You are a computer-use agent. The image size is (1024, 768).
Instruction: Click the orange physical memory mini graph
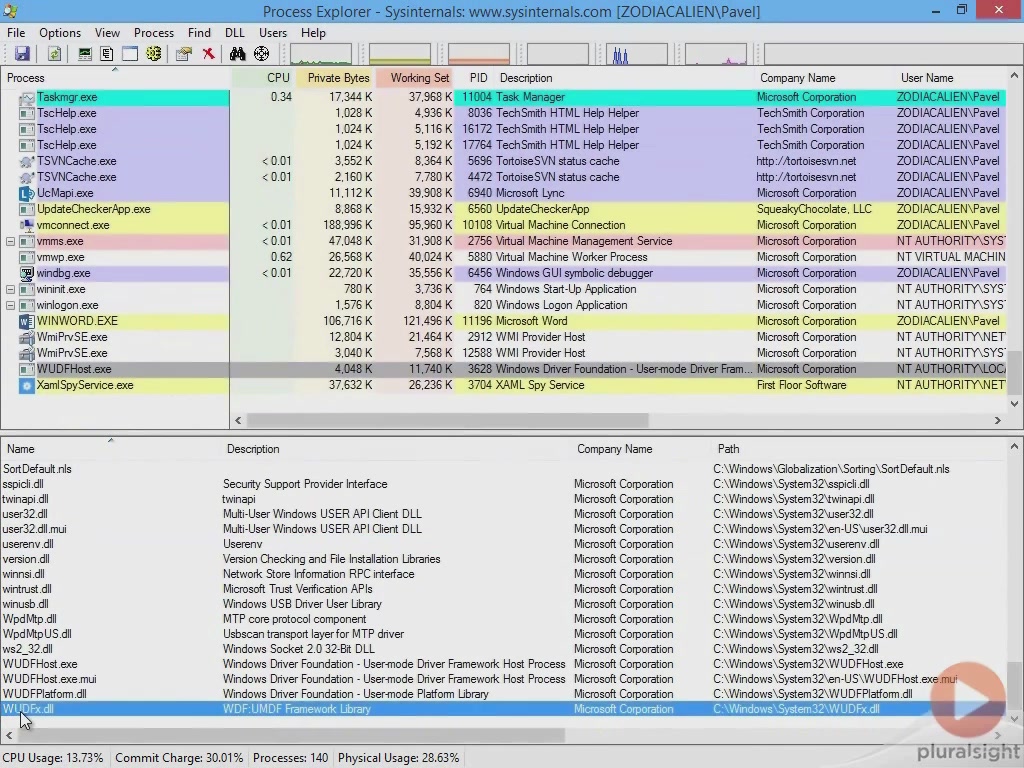pyautogui.click(x=479, y=54)
